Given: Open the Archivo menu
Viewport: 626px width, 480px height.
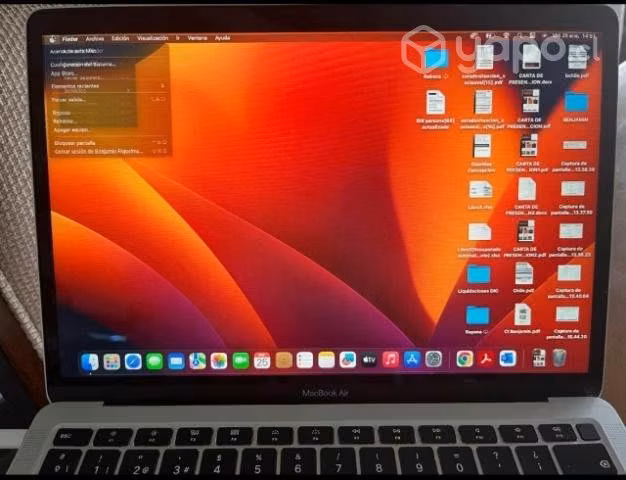Looking at the screenshot, I should 95,39.
